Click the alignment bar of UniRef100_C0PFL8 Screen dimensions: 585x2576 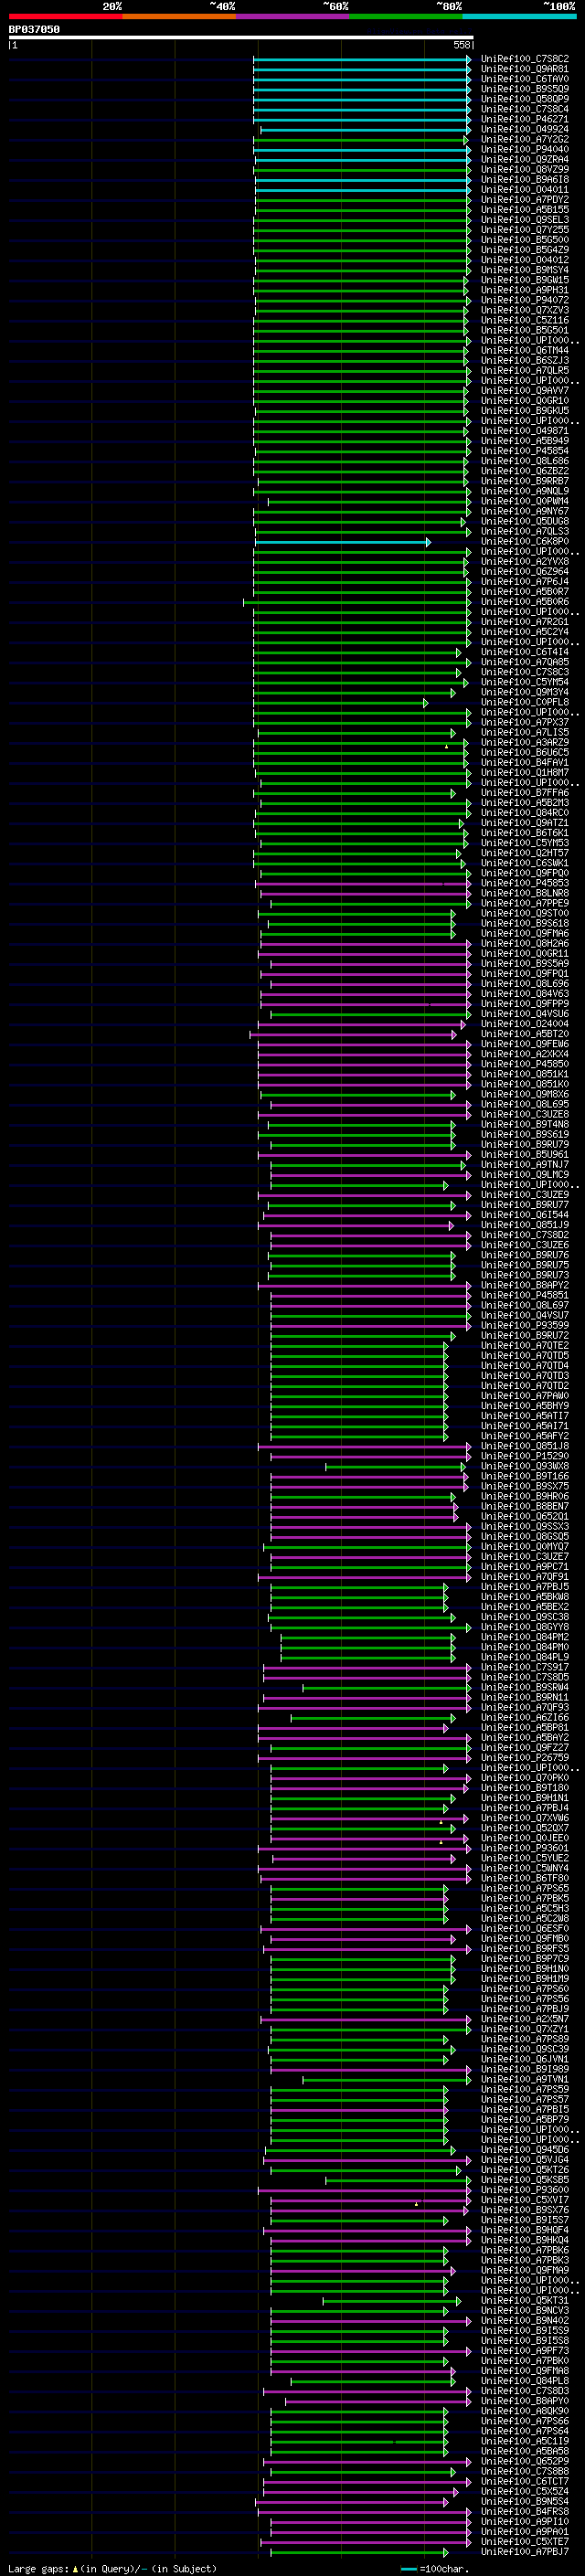[341, 703]
